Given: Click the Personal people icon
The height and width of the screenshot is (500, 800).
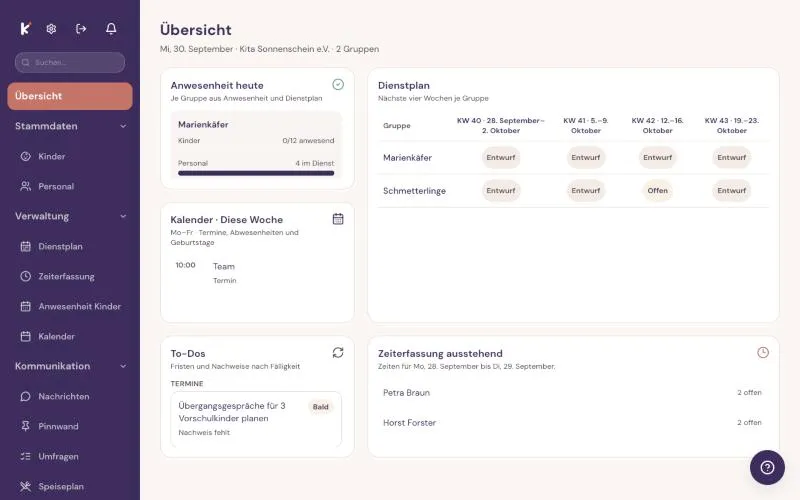Looking at the screenshot, I should (26, 186).
